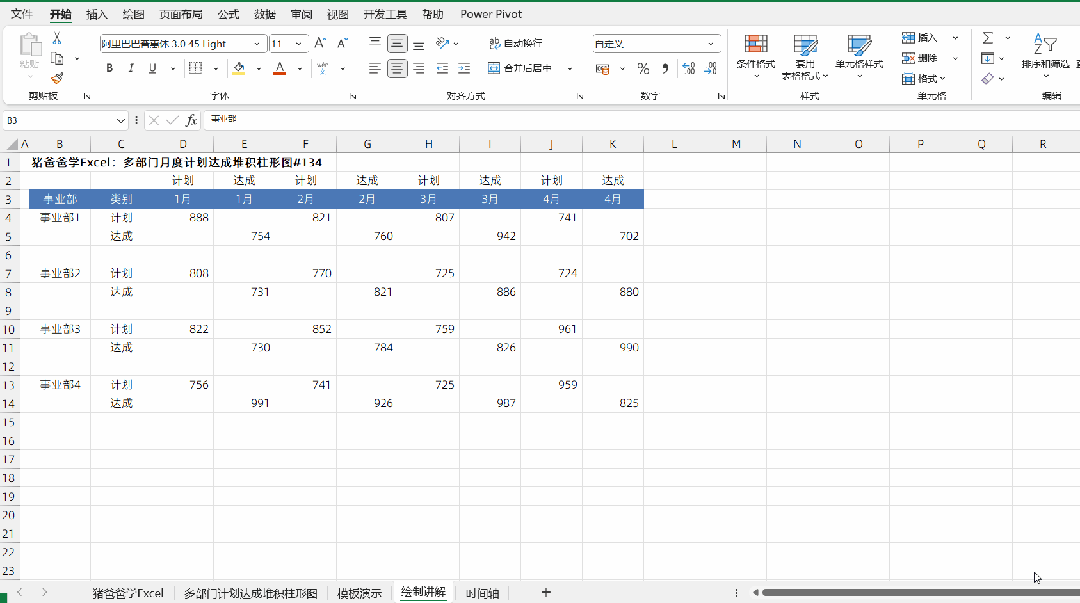Open the 页面布局 (Page Layout) ribbon tab
Viewport: 1080px width, 603px height.
tap(180, 14)
